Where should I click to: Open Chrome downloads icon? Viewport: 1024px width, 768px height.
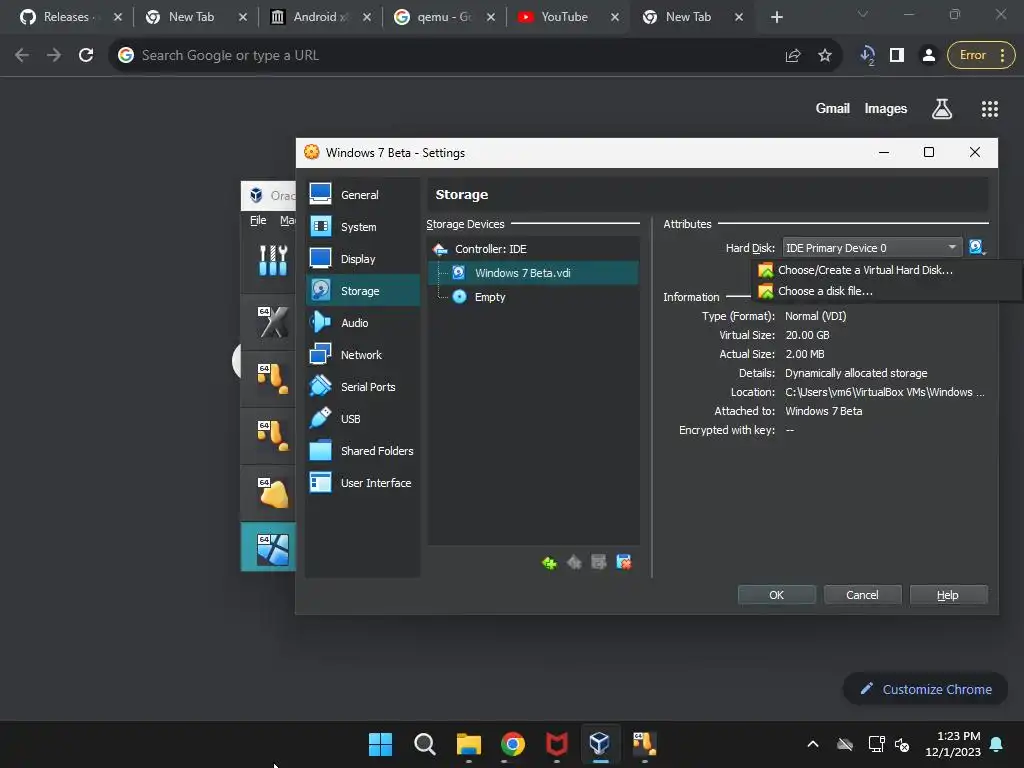pyautogui.click(x=867, y=56)
